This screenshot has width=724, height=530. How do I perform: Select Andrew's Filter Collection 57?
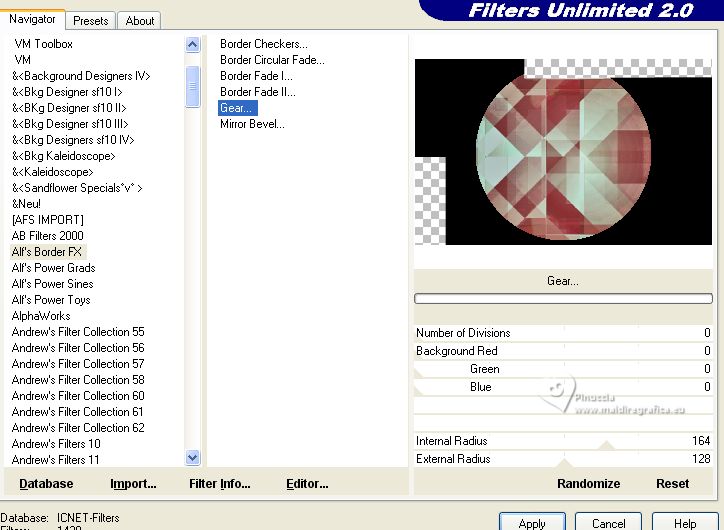click(78, 364)
